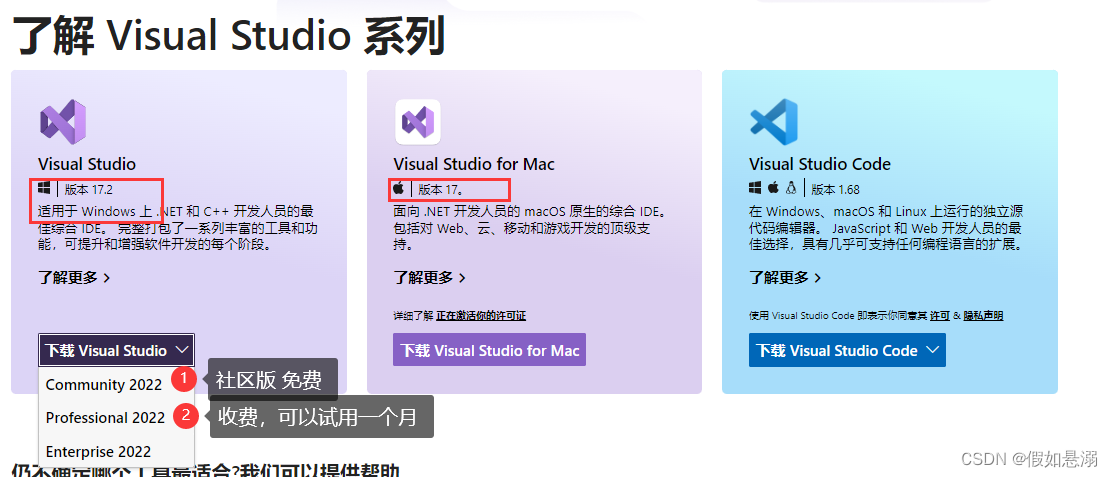Click the 版本 1.68 text
This screenshot has height=477, width=1113.
coord(835,190)
